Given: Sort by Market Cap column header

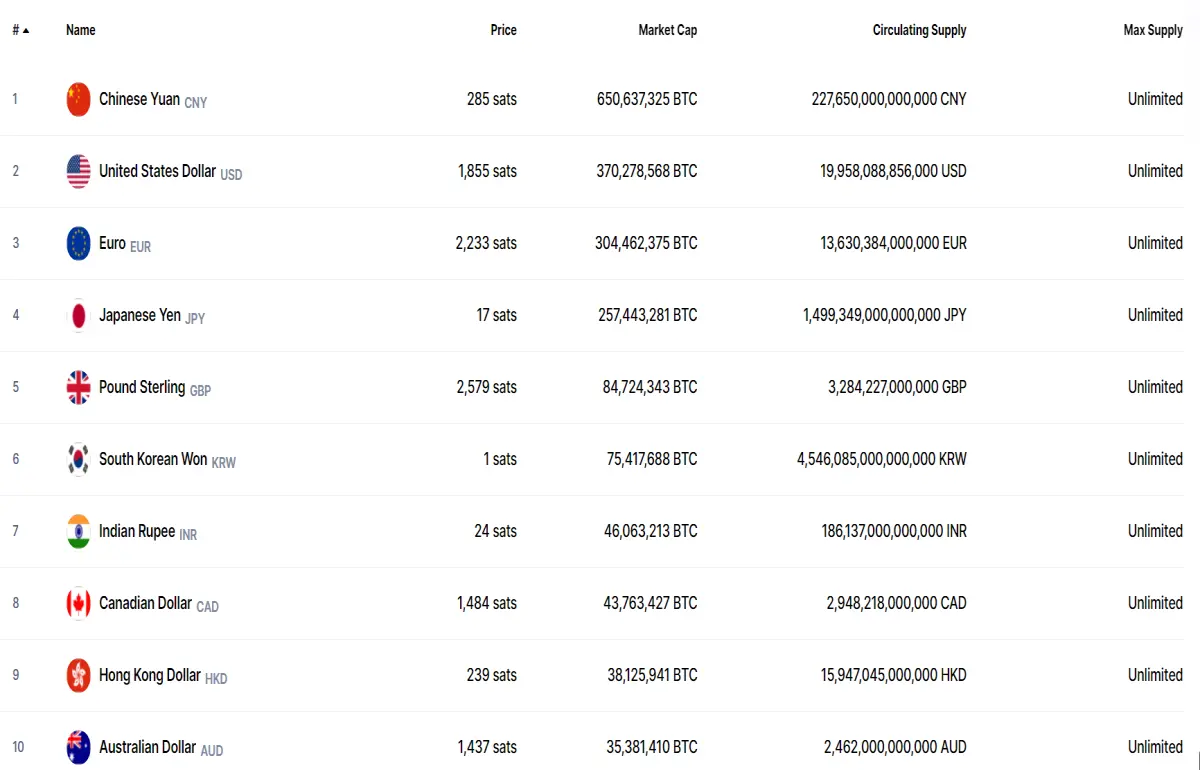Looking at the screenshot, I should click(668, 30).
